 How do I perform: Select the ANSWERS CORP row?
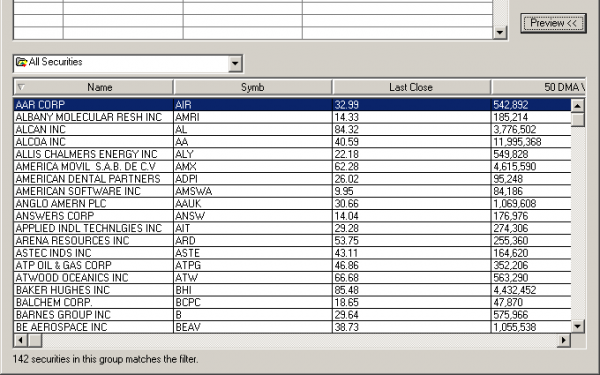(x=292, y=216)
